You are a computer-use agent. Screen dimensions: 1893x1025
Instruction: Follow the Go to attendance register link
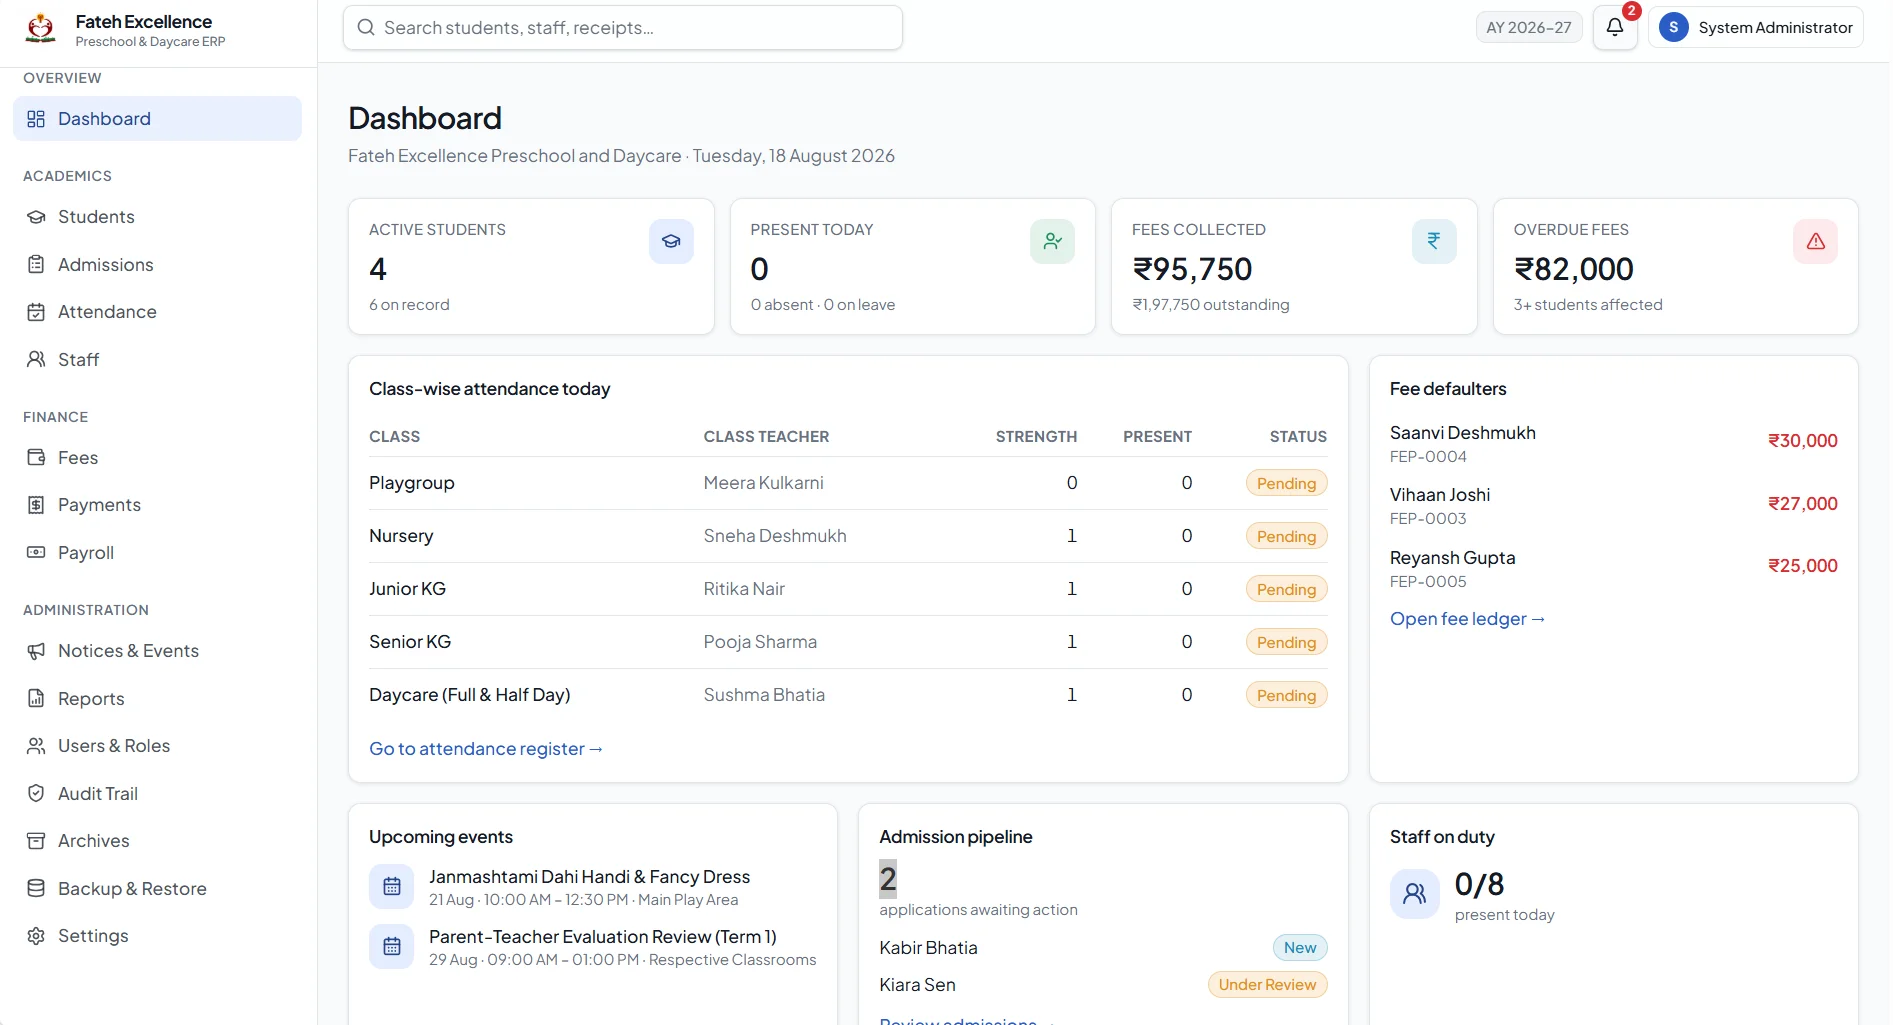click(486, 749)
